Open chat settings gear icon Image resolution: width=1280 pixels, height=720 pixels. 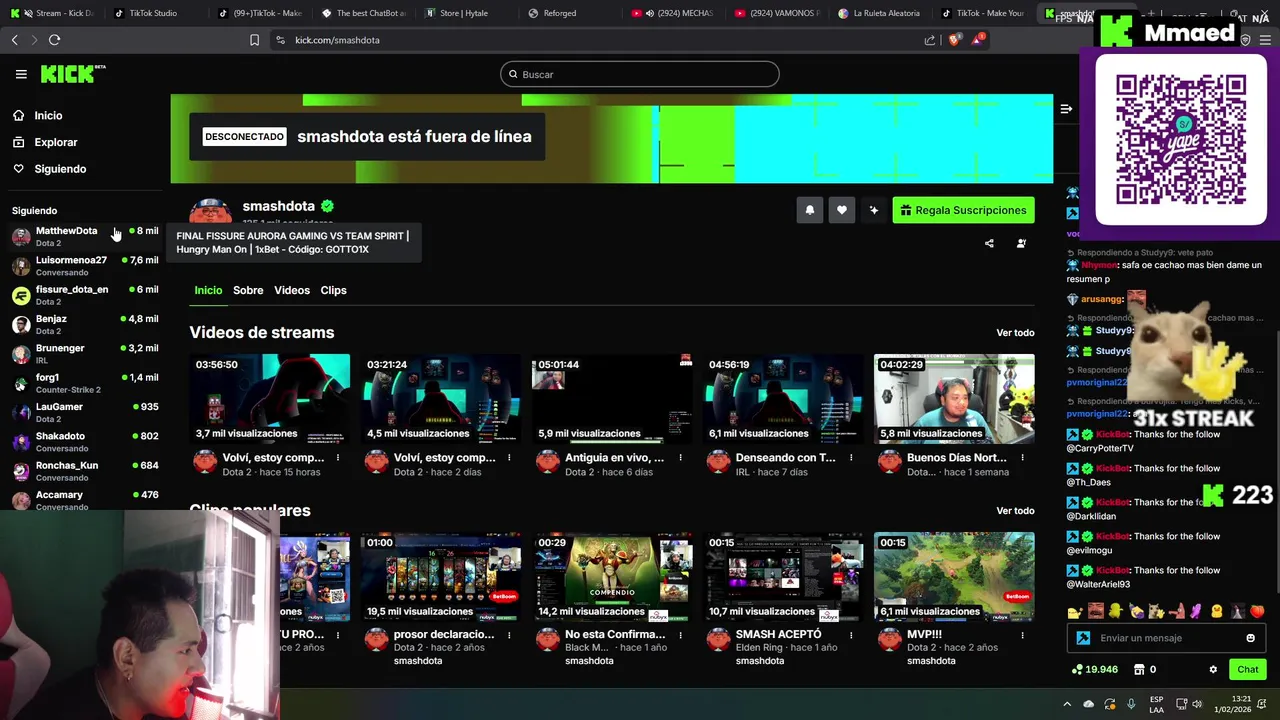1213,670
